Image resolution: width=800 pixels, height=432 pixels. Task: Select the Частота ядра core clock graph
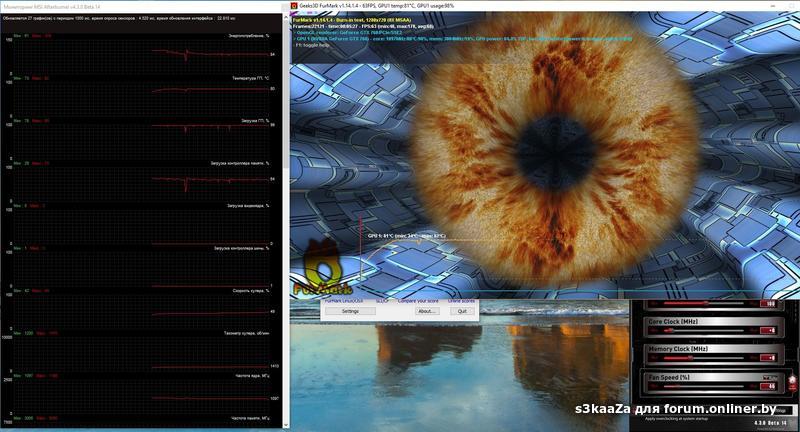[x=141, y=393]
